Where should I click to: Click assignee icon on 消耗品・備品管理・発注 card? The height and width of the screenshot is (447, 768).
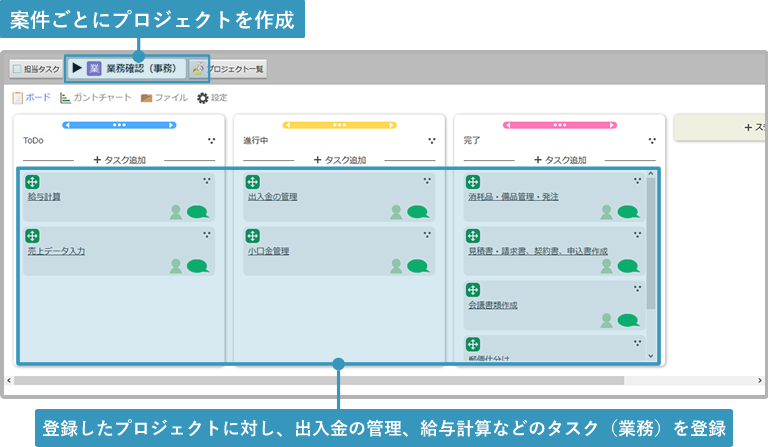[x=606, y=212]
